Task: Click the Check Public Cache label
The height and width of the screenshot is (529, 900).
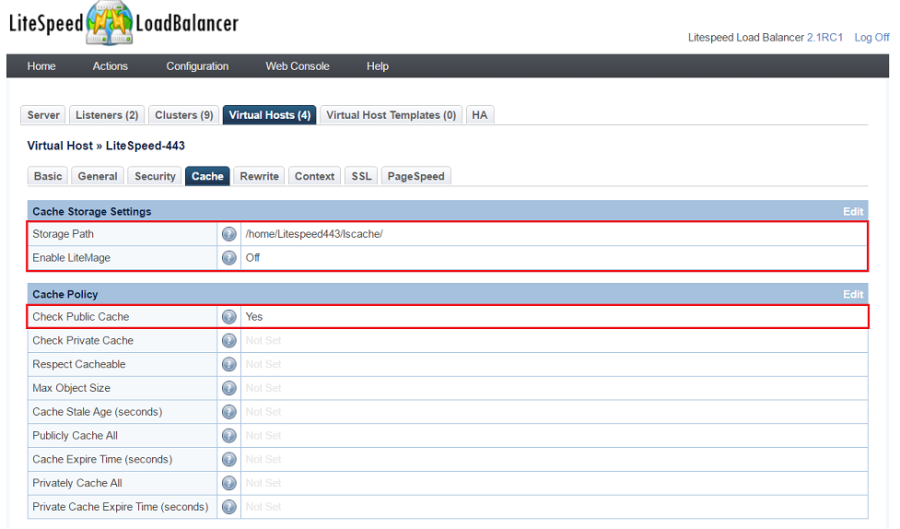Action: [80, 317]
